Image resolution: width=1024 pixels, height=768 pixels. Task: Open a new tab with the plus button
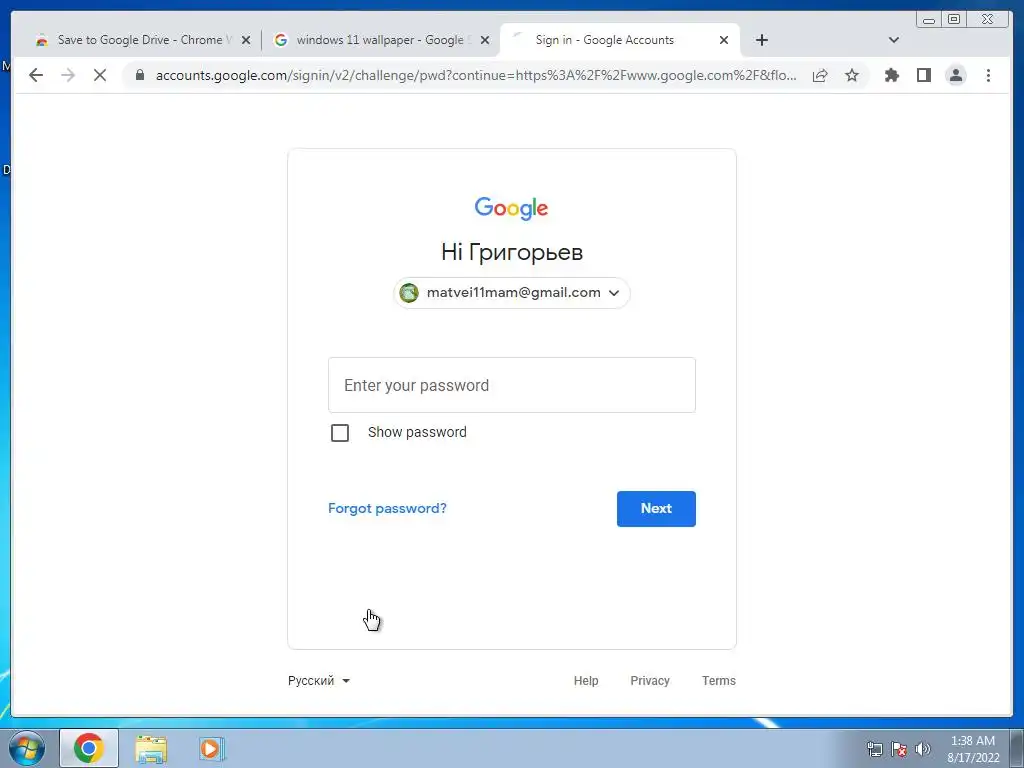(761, 40)
